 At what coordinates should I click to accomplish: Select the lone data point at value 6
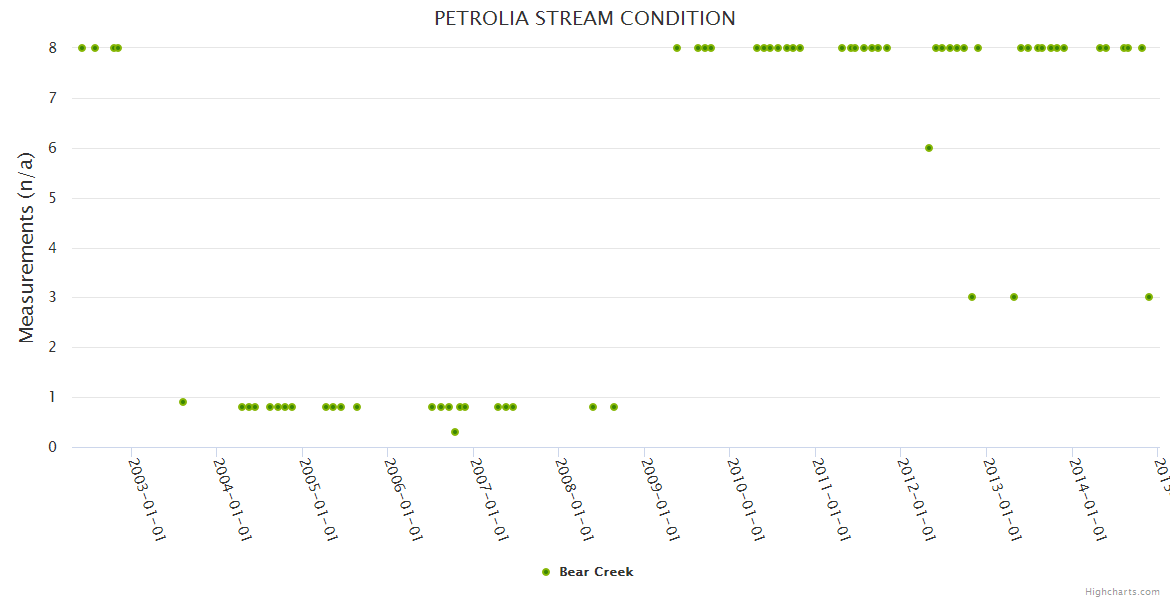pyautogui.click(x=929, y=148)
